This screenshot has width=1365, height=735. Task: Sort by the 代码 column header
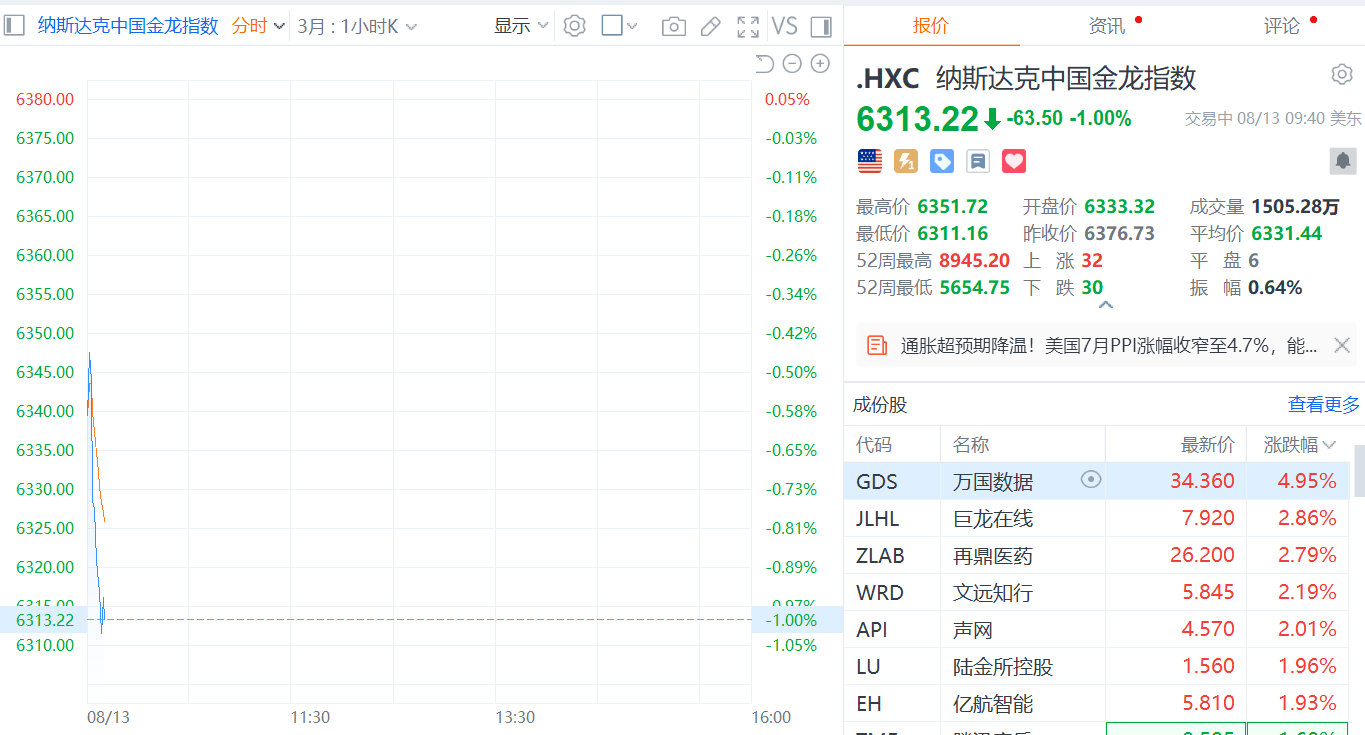tap(874, 445)
